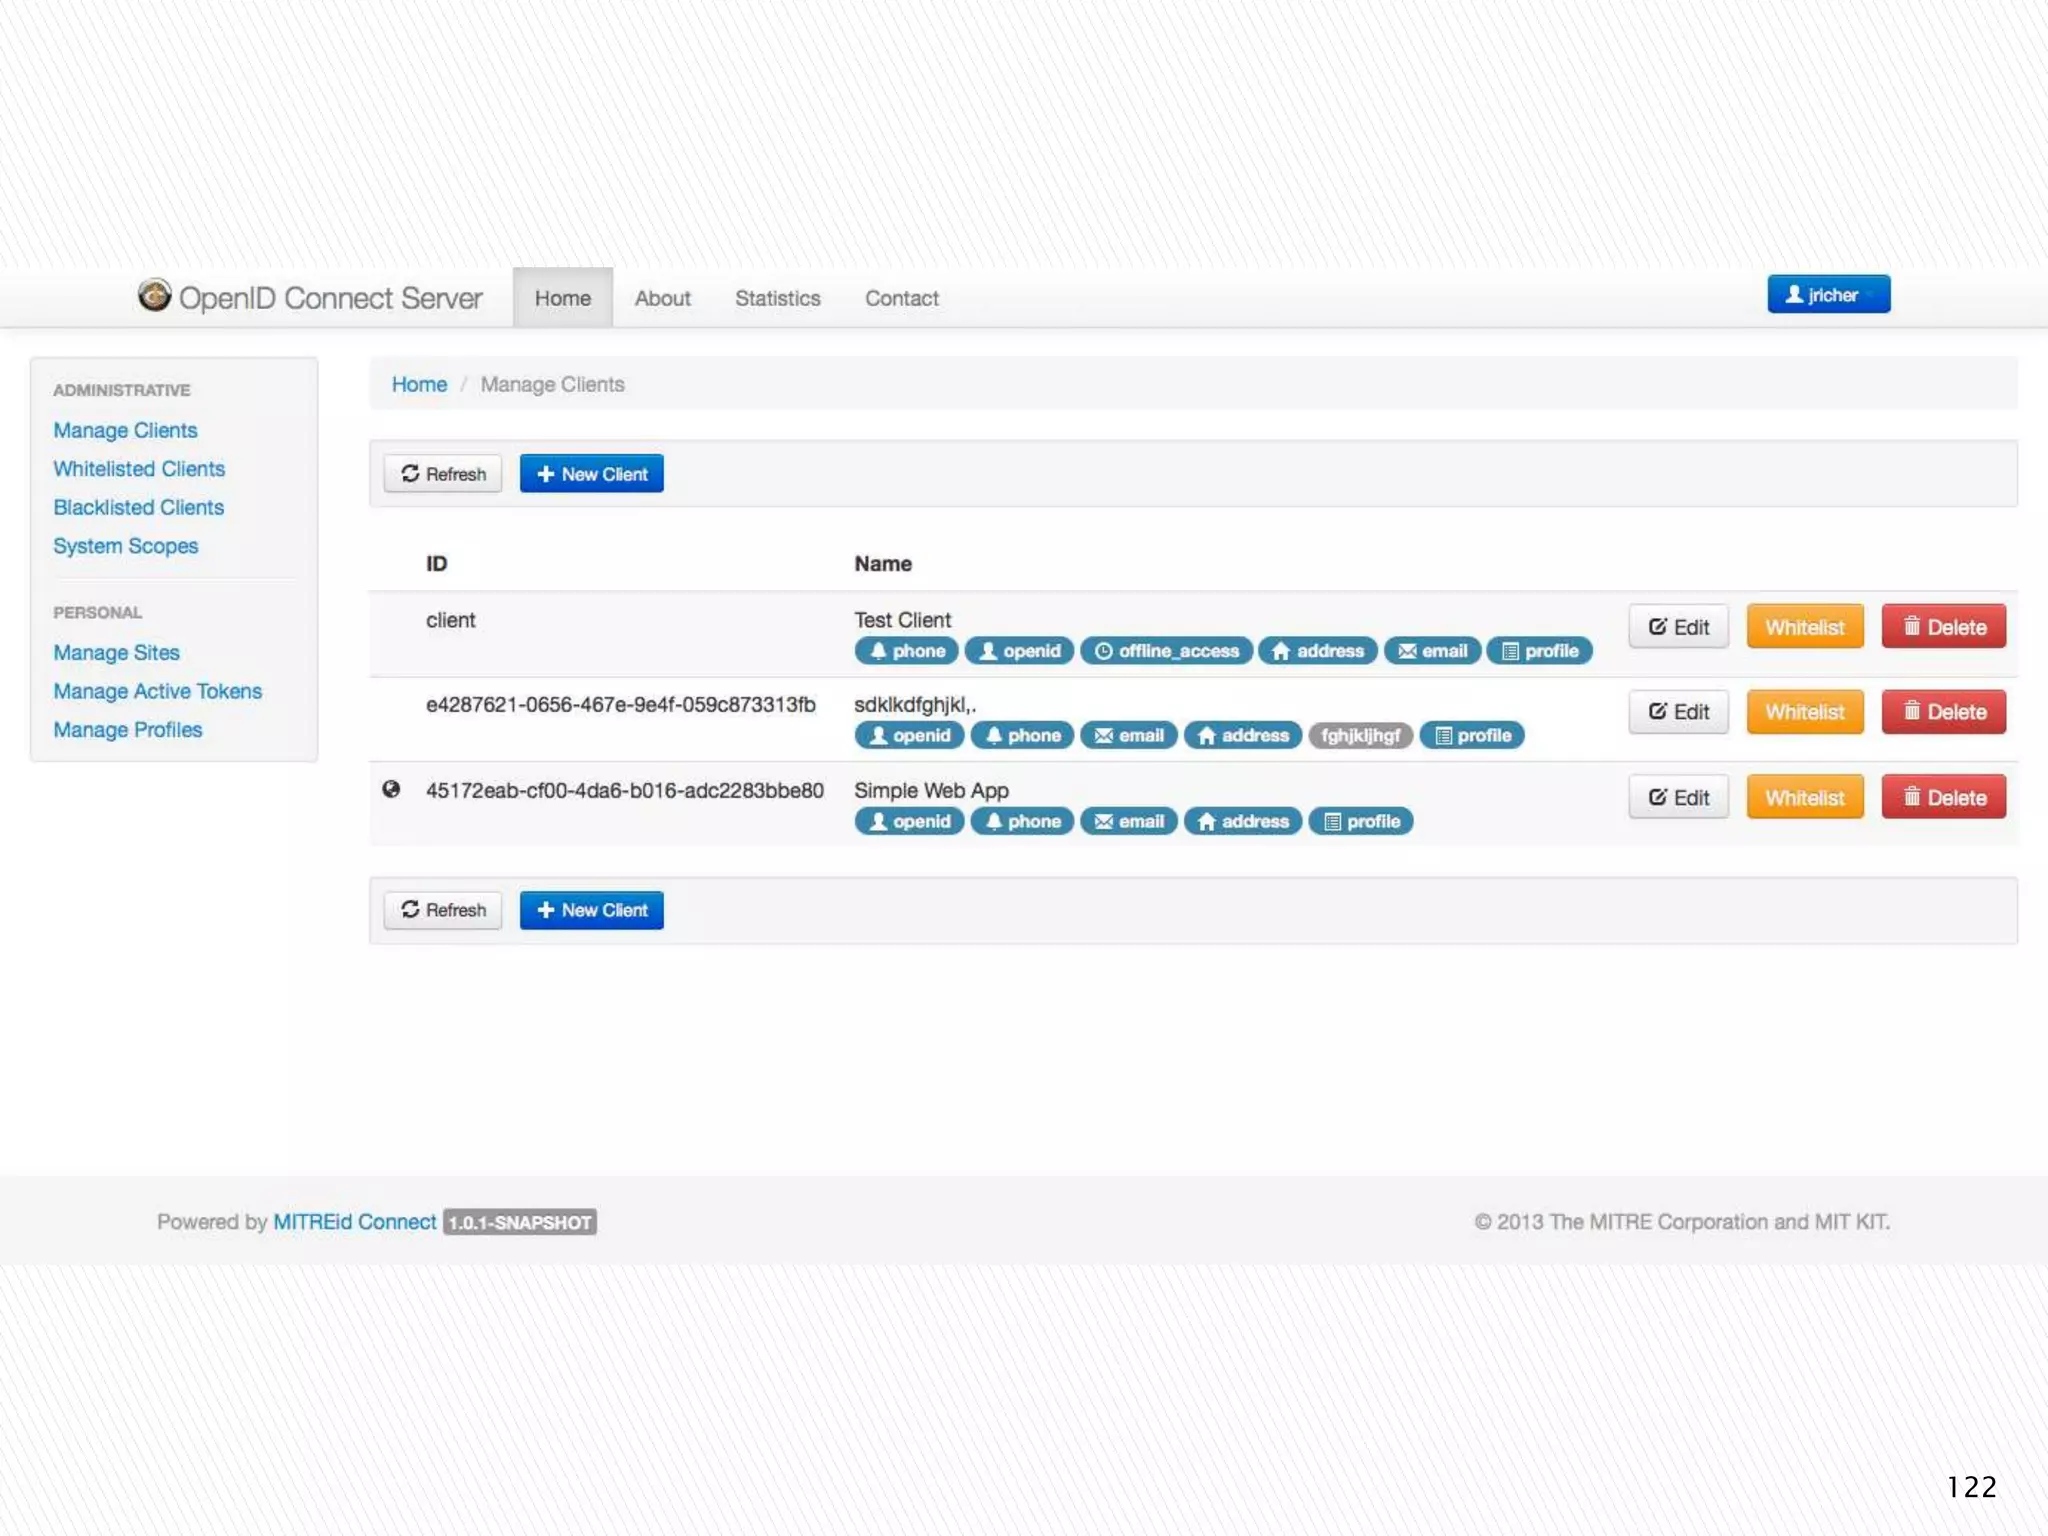Delete the sdklkdfghjkl client

[1943, 712]
